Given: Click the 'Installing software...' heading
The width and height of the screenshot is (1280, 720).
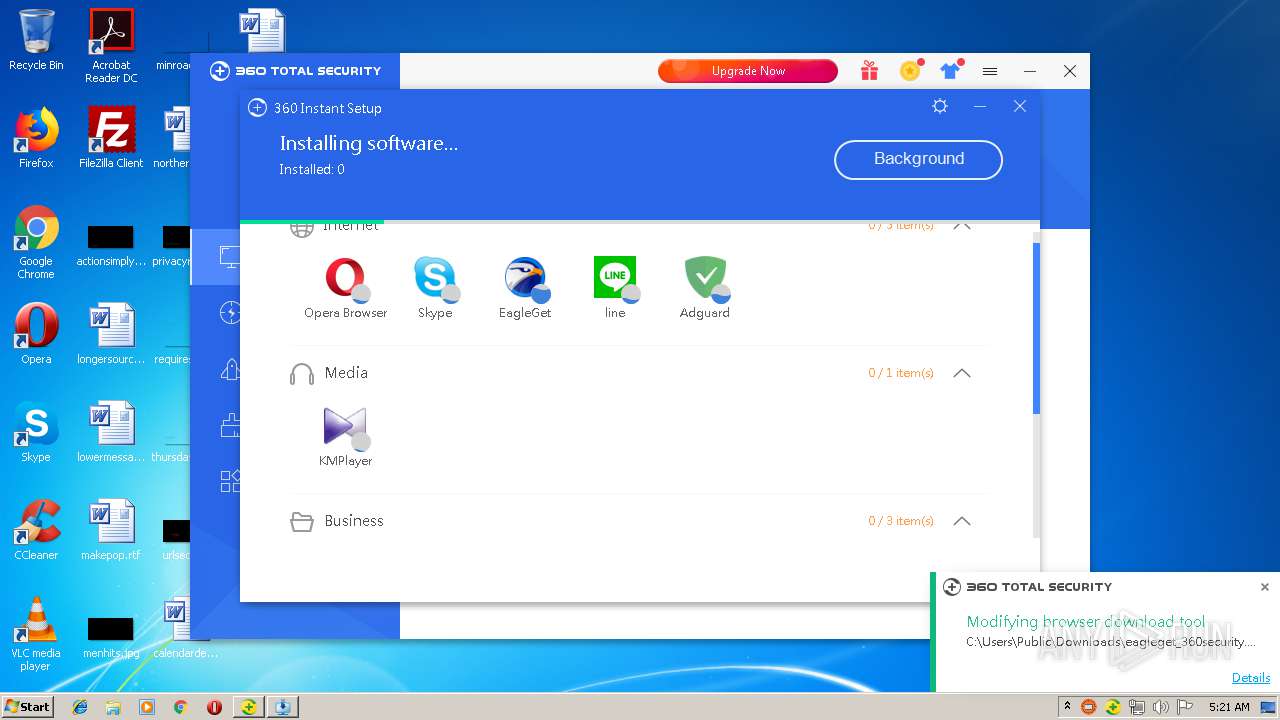Looking at the screenshot, I should coord(369,143).
